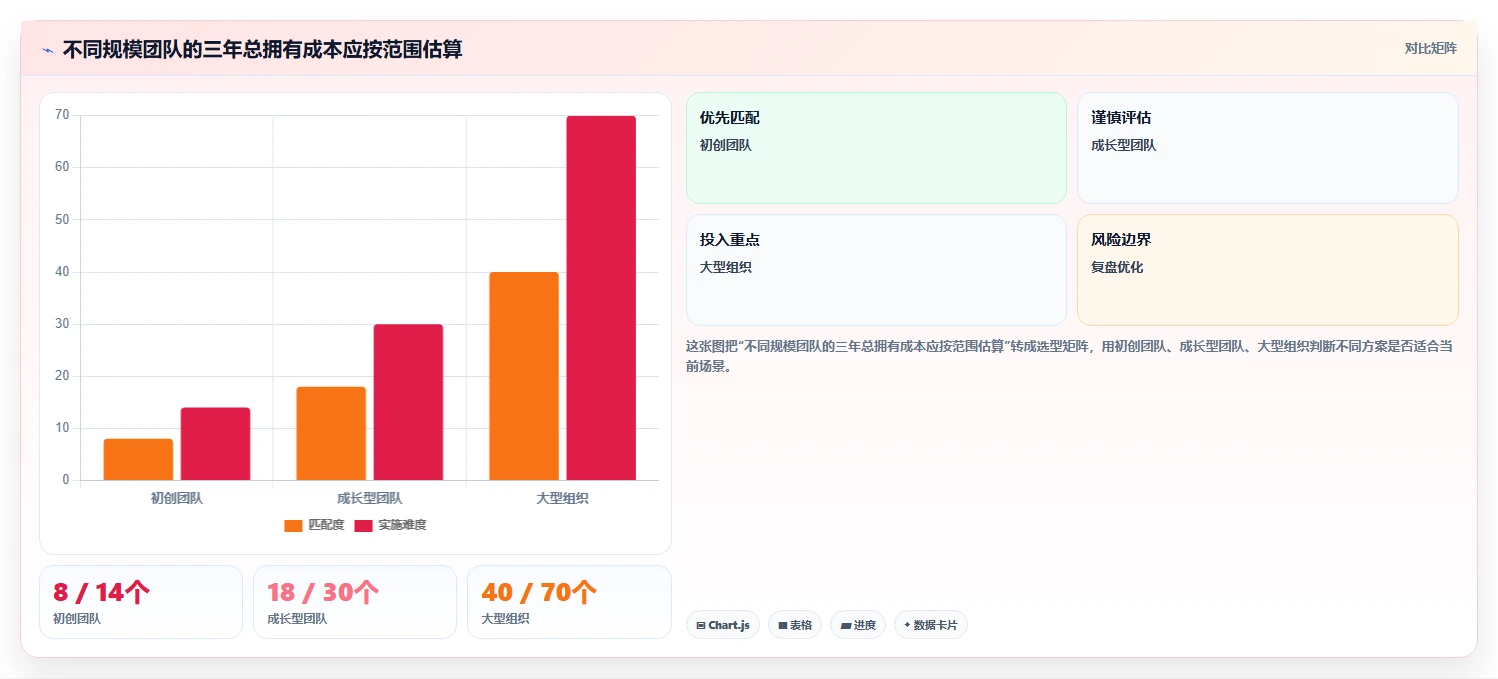Click the 对比矩阵 label at top right
This screenshot has width=1498, height=679.
(x=1431, y=48)
